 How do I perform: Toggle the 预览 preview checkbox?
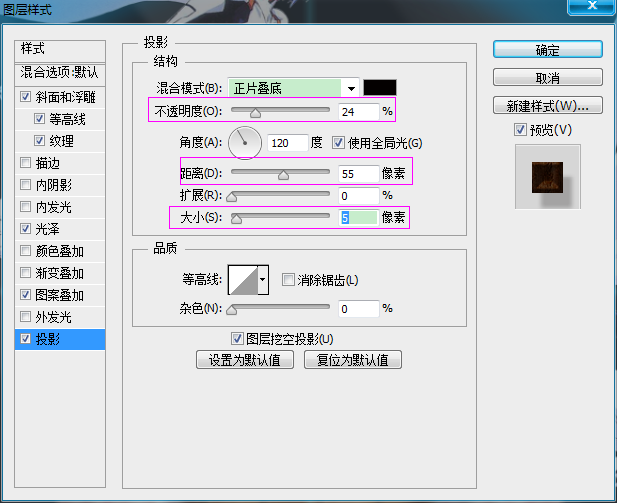(x=520, y=129)
